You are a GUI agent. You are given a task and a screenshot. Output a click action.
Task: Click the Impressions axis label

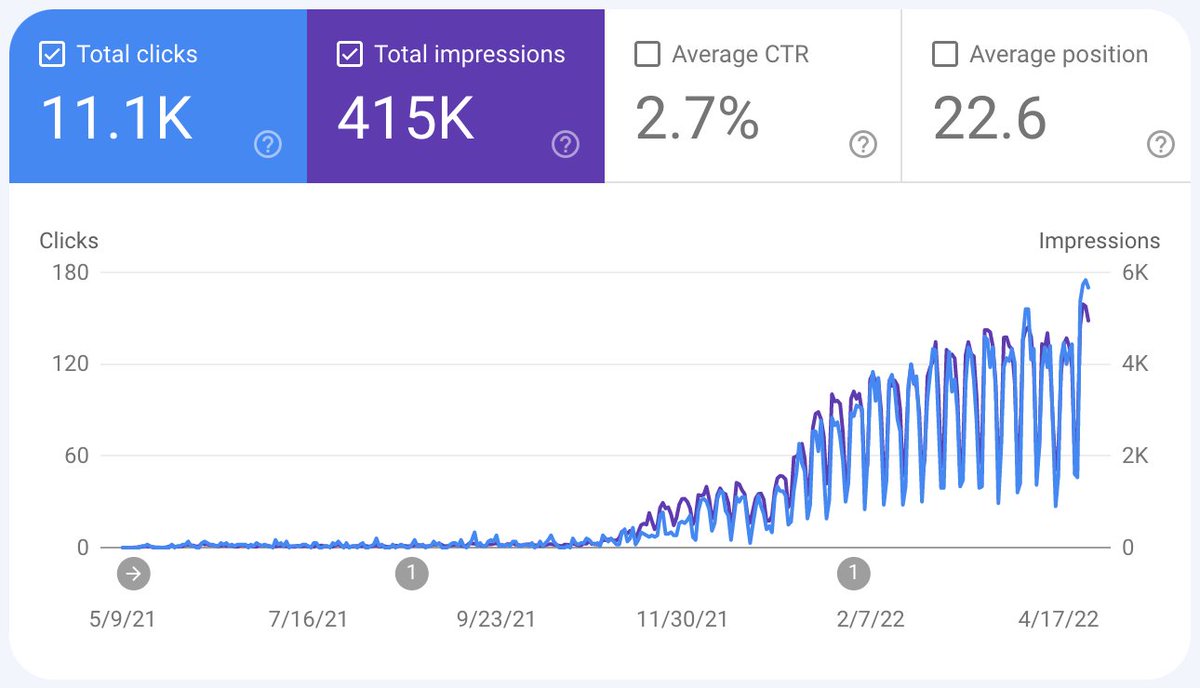pyautogui.click(x=1099, y=241)
